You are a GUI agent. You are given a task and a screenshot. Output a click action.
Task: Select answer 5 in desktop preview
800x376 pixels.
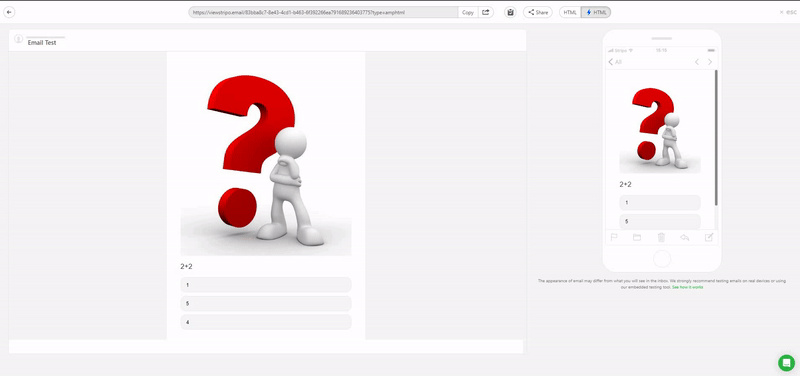(x=266, y=304)
